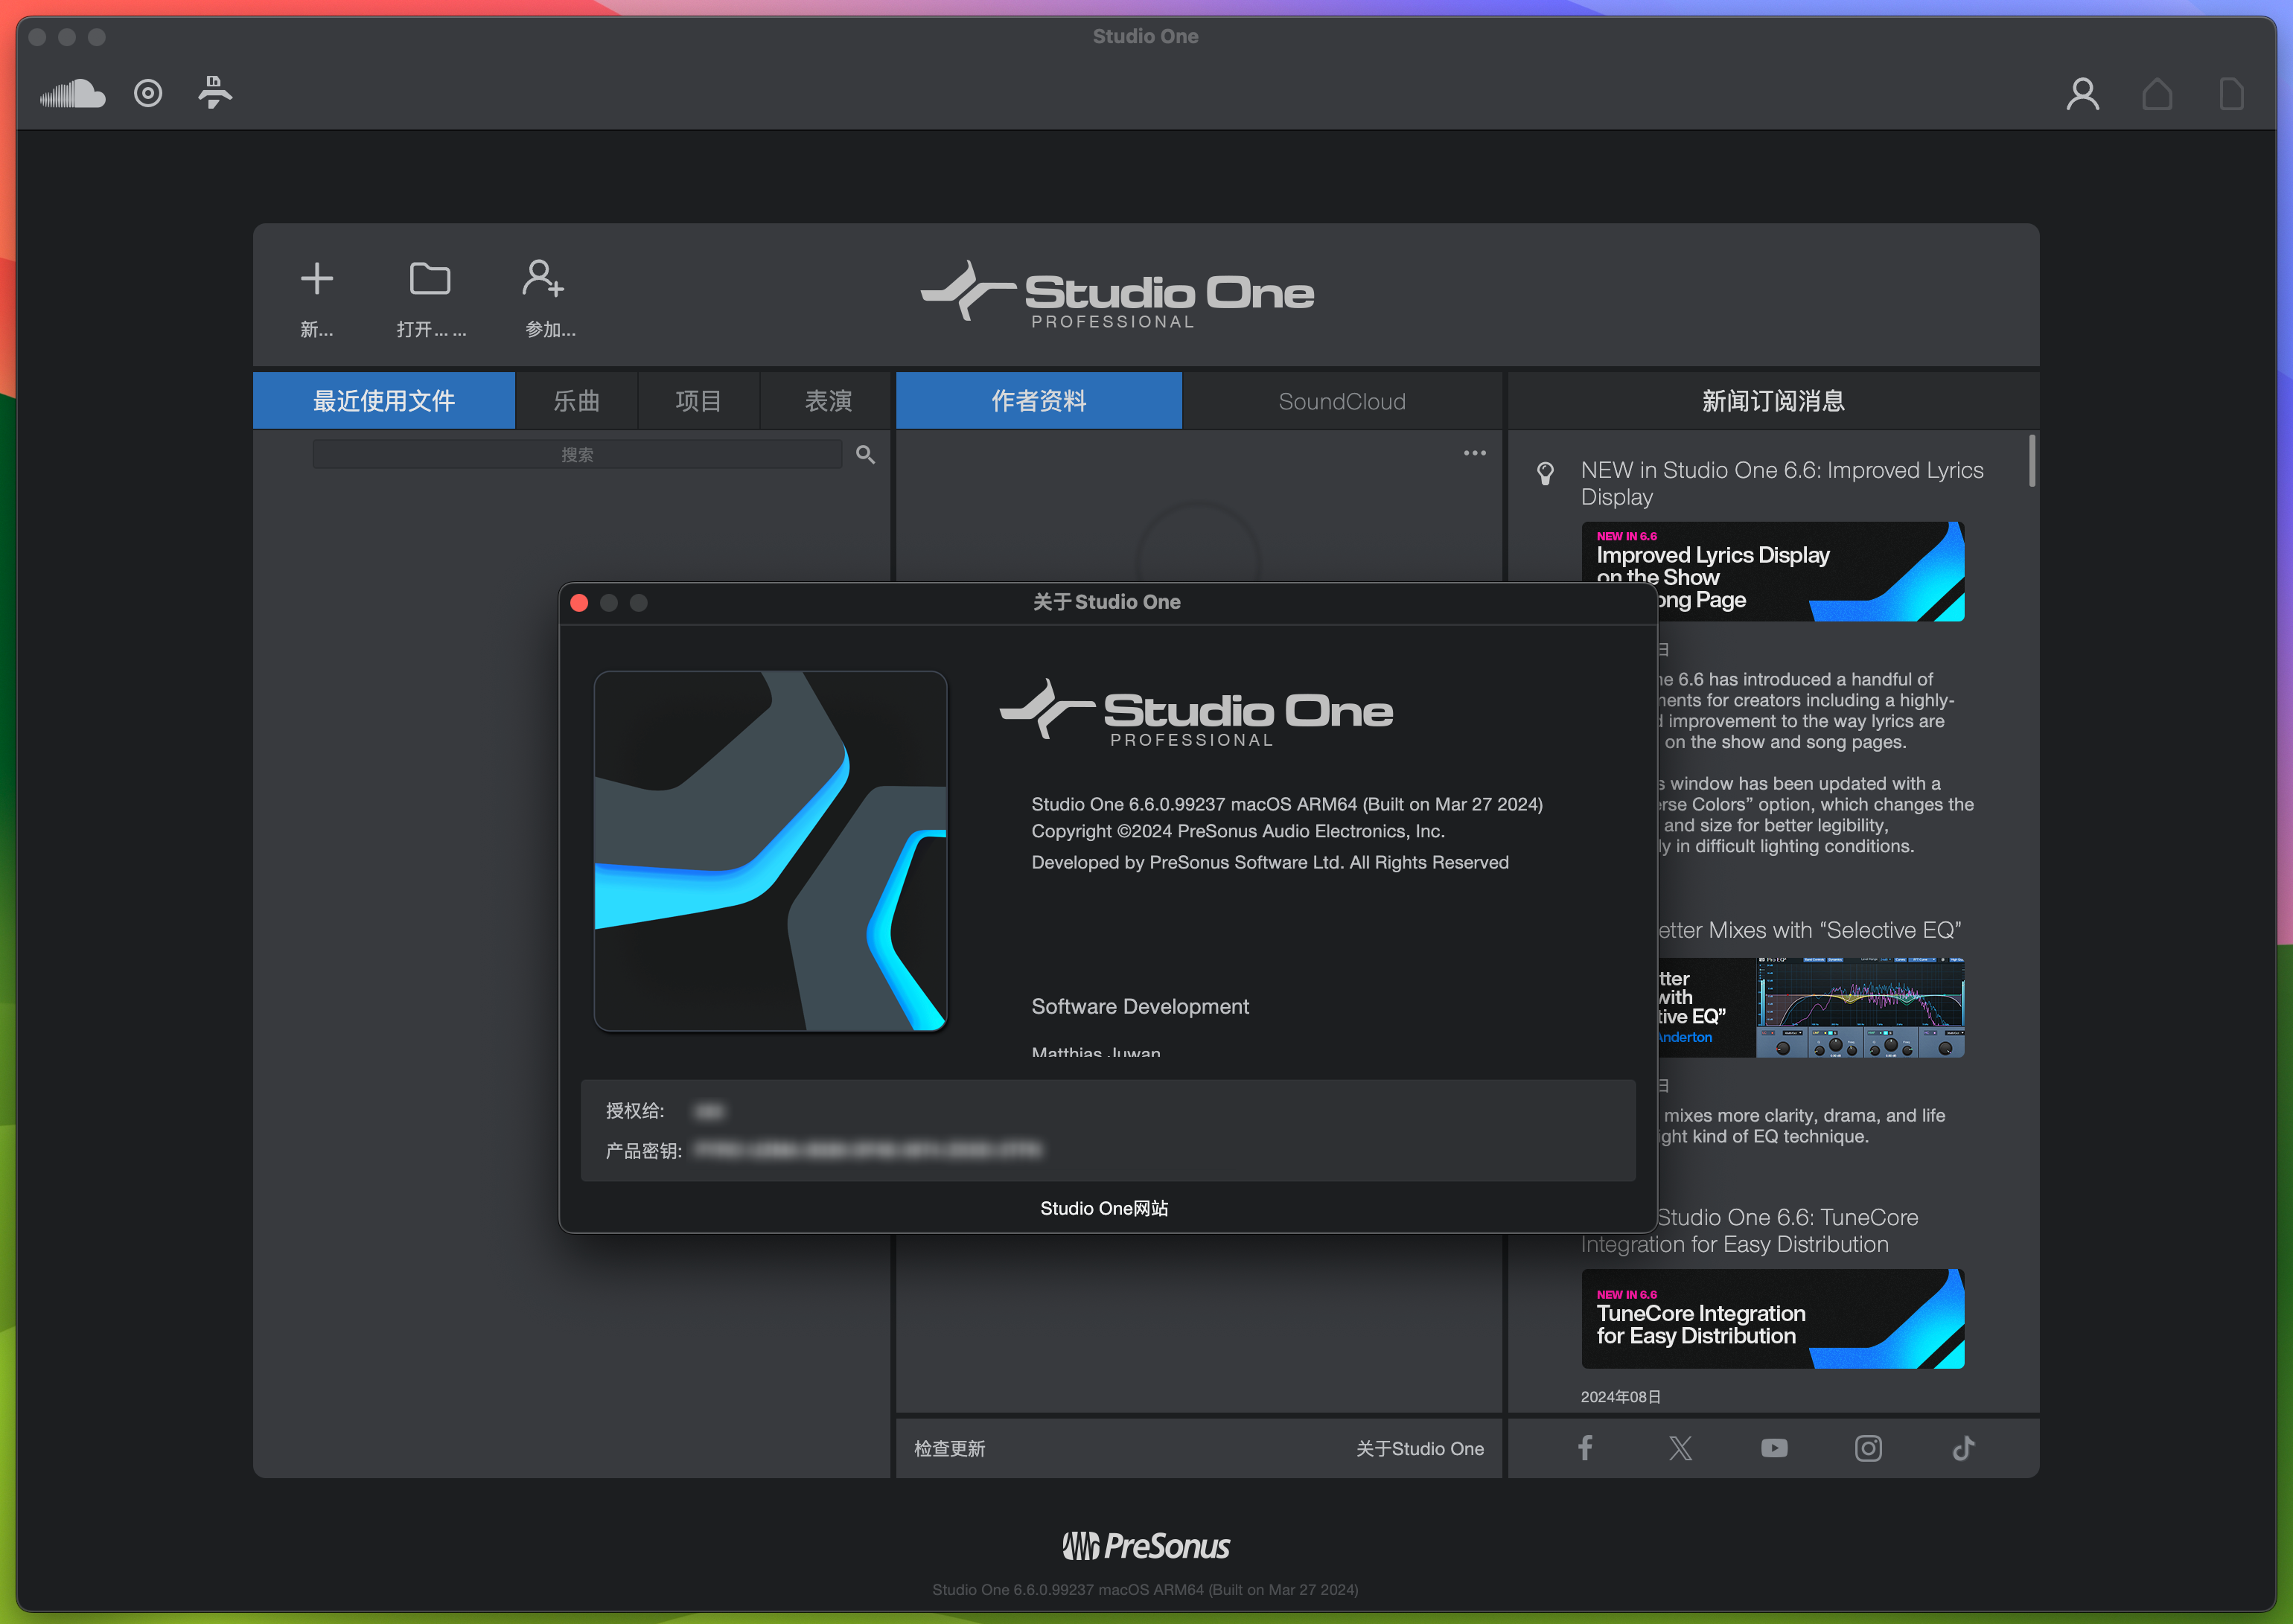Viewport: 2293px width, 1624px height.
Task: Switch to 表演 tab
Action: (828, 401)
